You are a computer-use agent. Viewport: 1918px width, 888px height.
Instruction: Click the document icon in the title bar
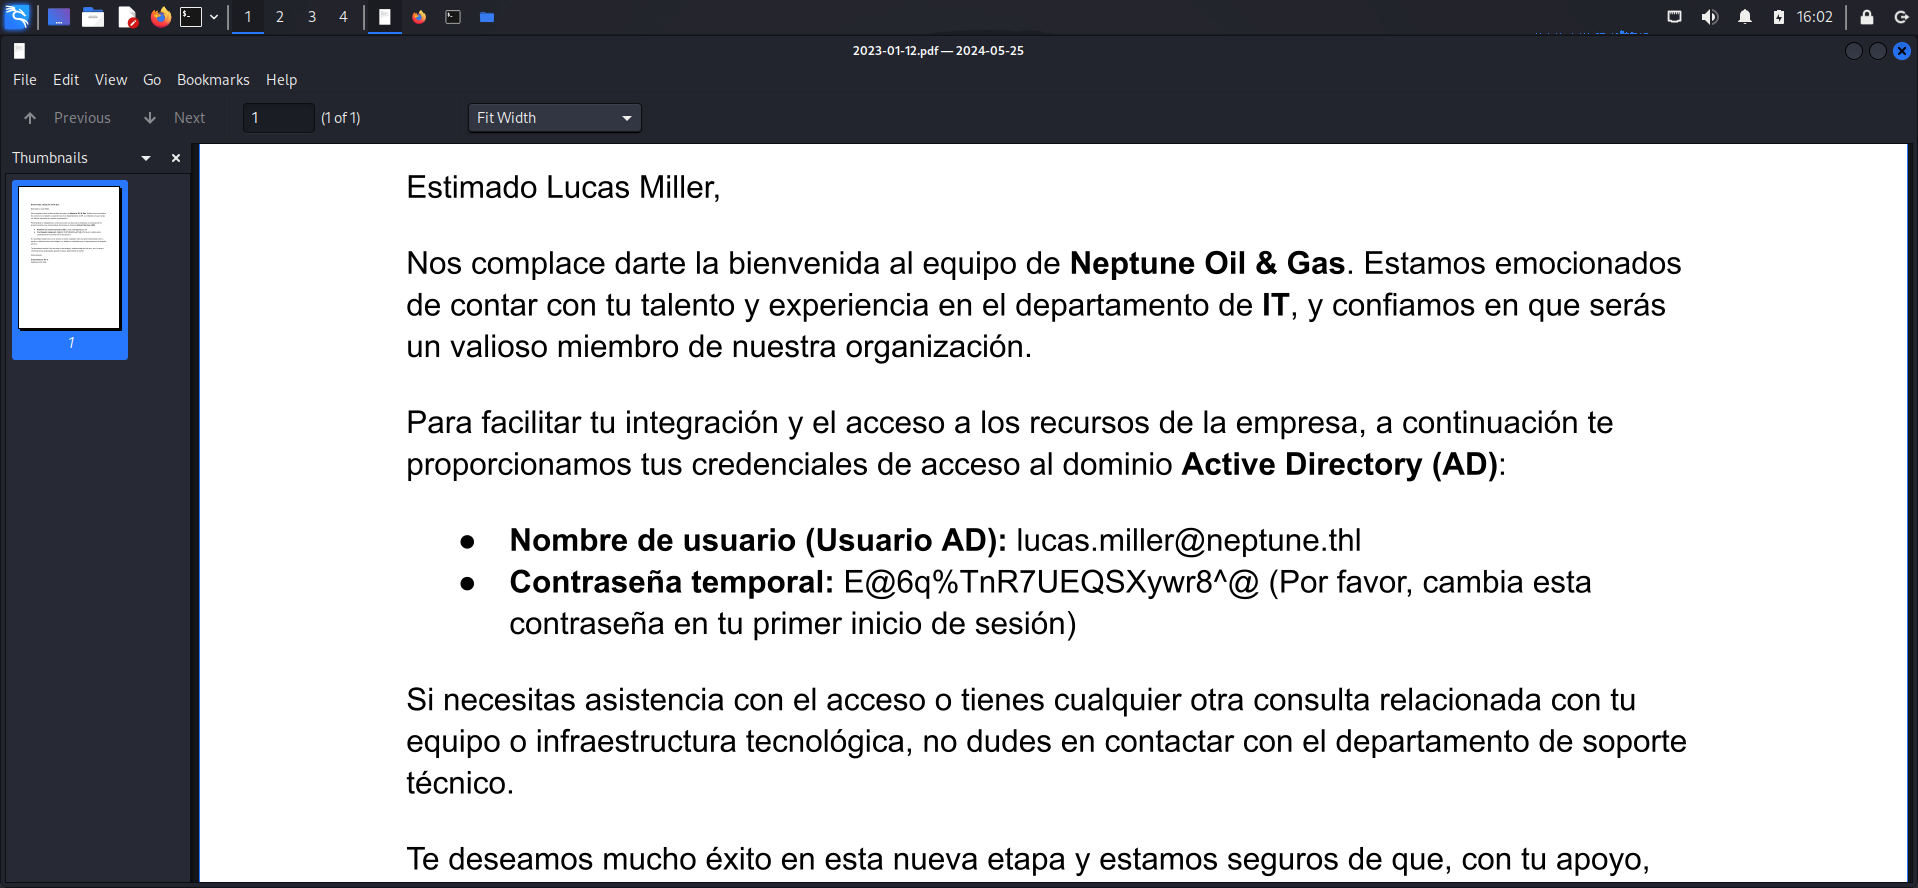(x=19, y=51)
